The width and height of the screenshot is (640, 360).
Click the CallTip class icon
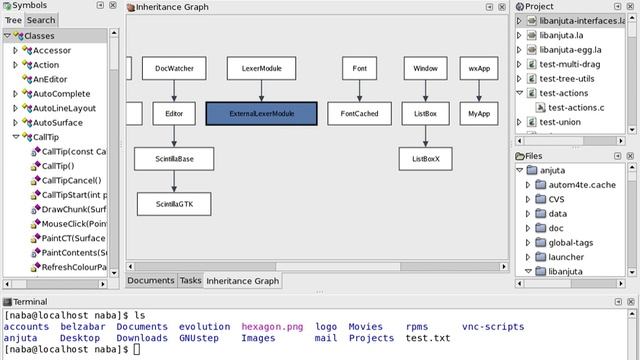click(x=27, y=137)
